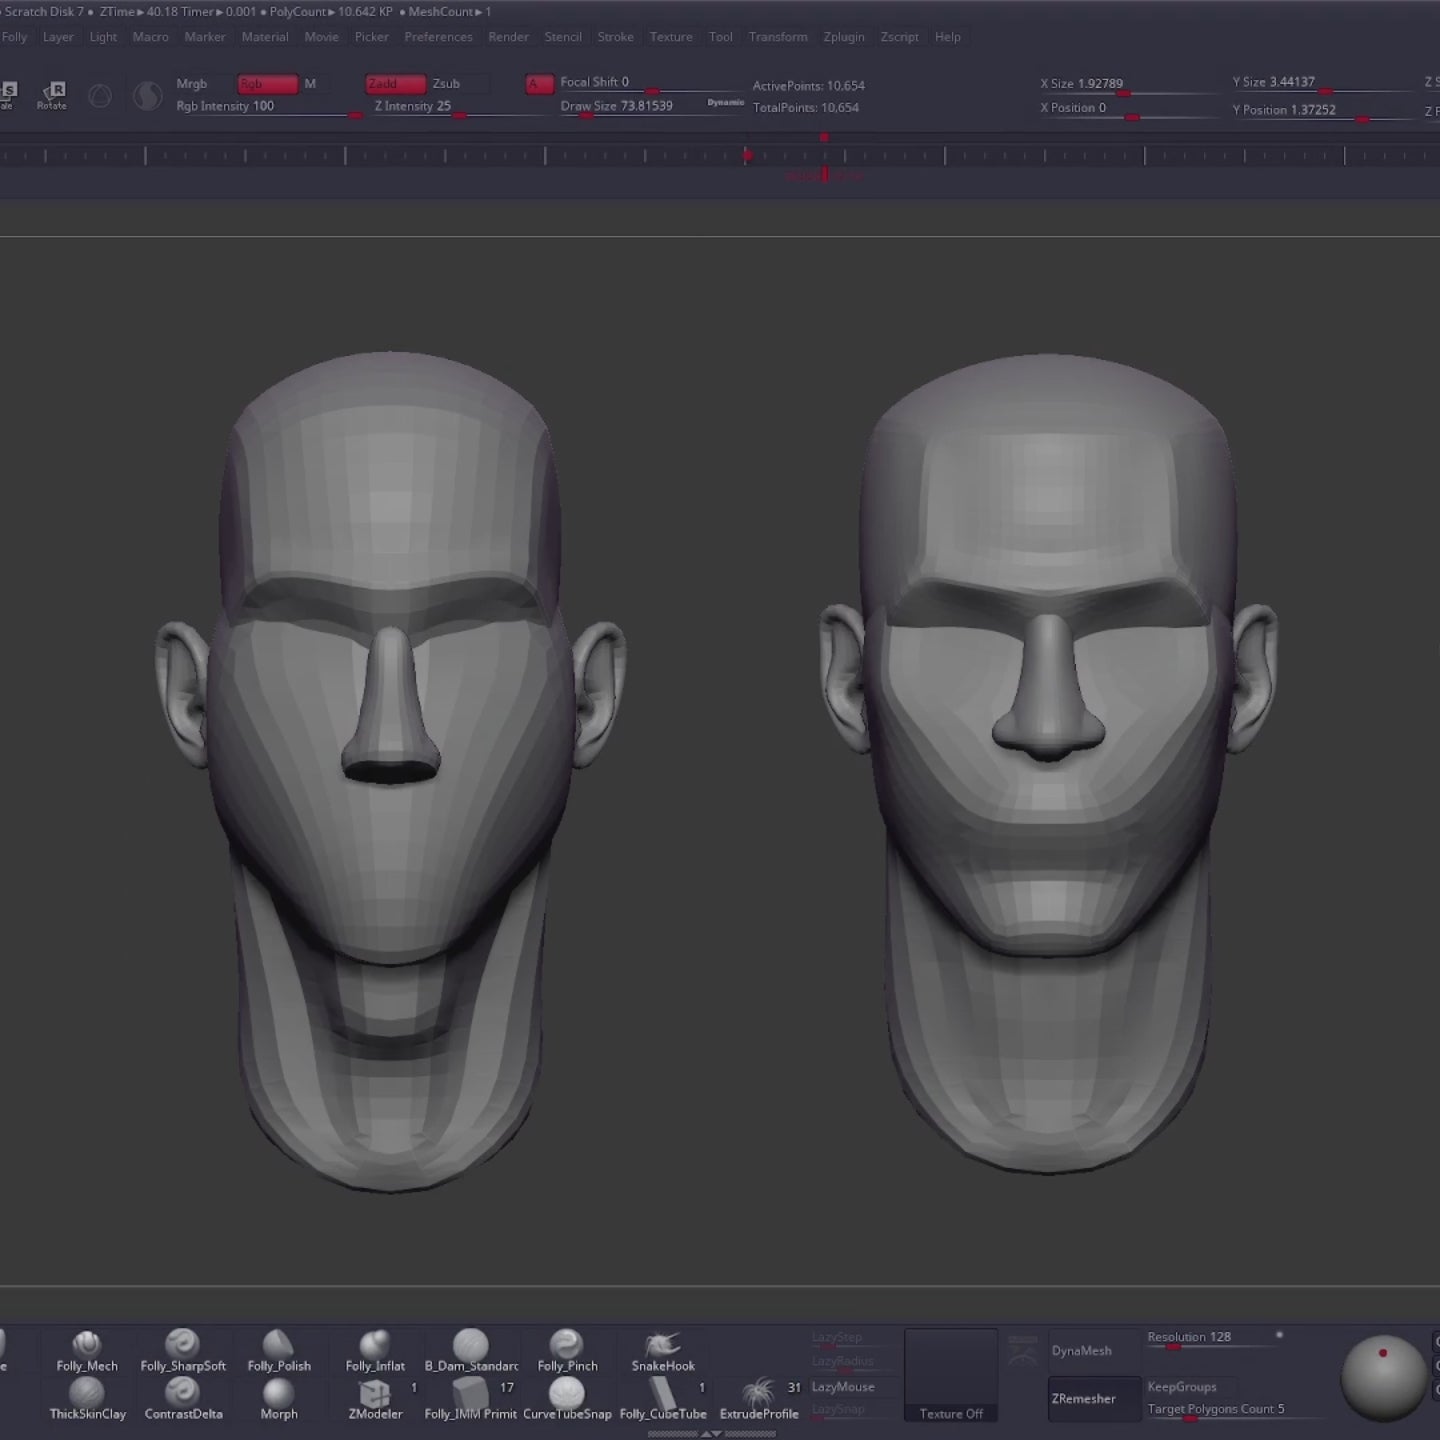Open the Stroke menu
This screenshot has width=1440, height=1440.
[615, 36]
